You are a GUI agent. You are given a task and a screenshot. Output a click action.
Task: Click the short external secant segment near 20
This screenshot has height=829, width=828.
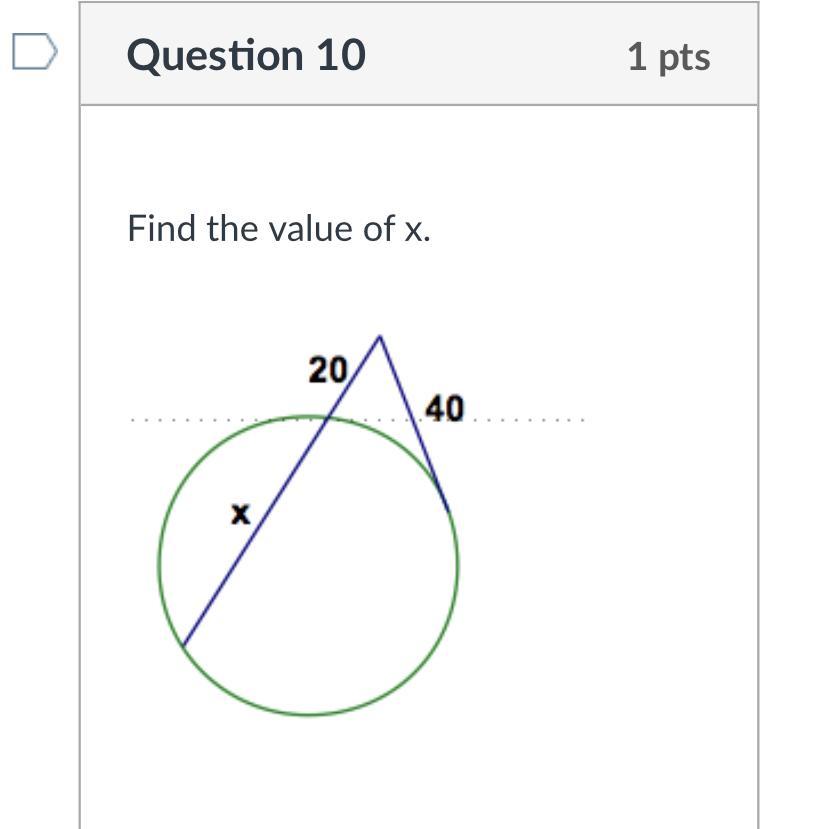coord(354,377)
